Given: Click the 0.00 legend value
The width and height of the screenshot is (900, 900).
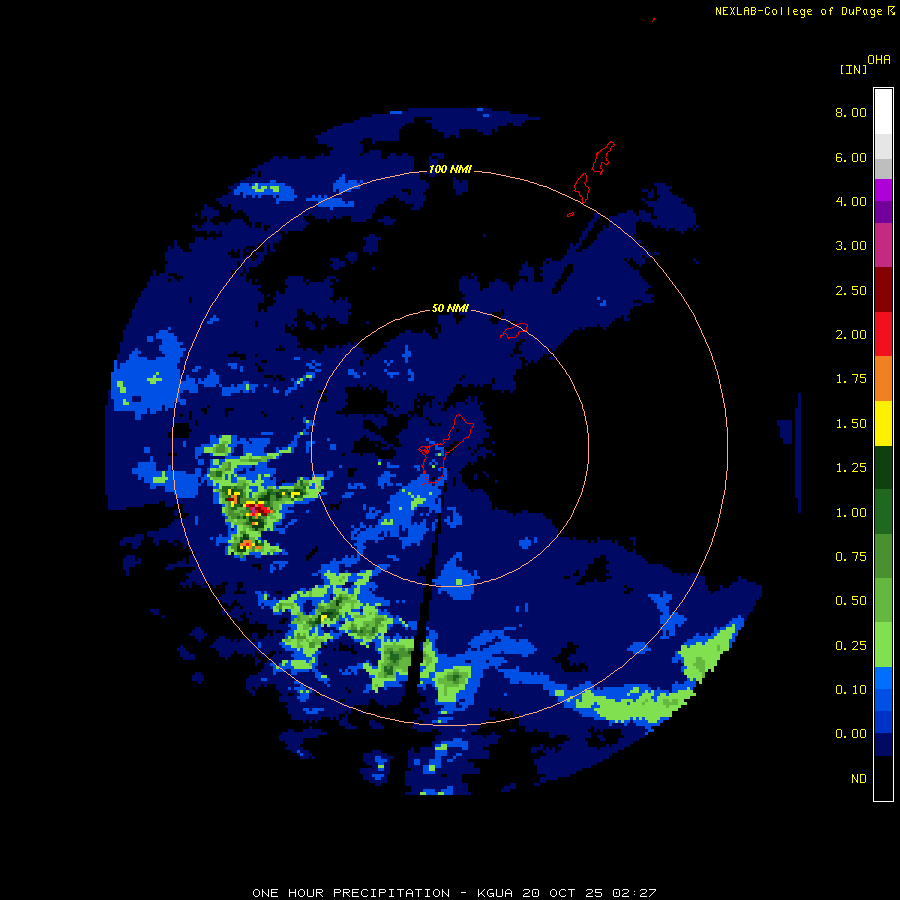Looking at the screenshot, I should 851,734.
